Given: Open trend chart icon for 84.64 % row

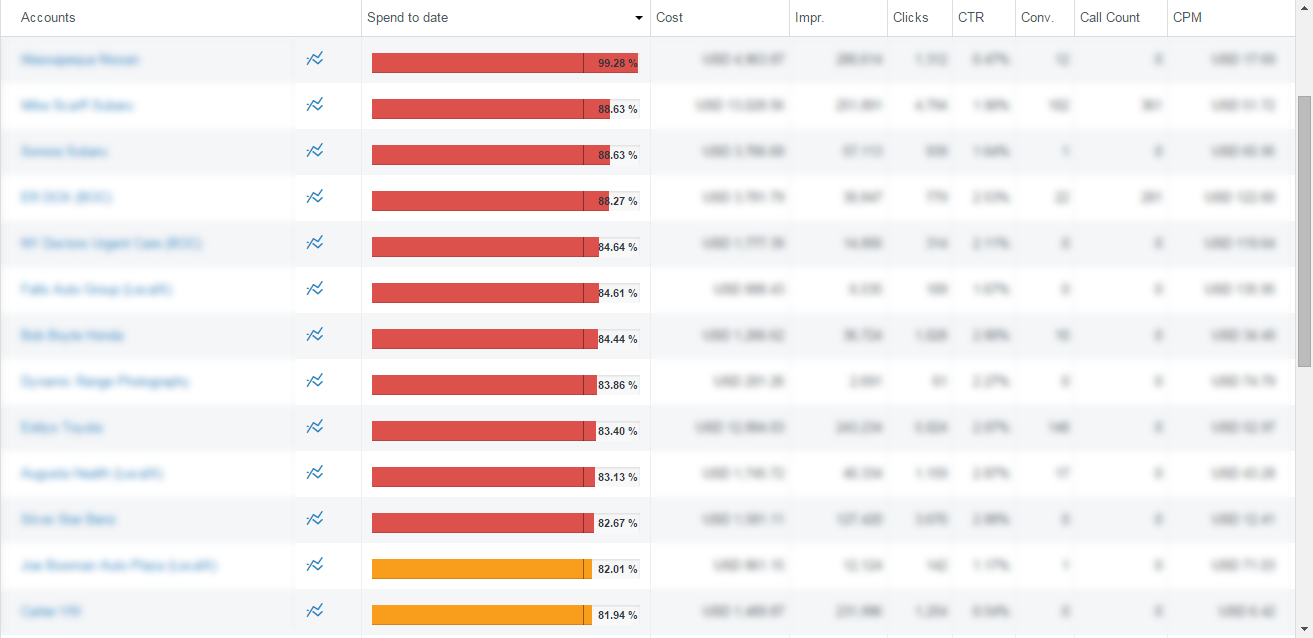Looking at the screenshot, I should [315, 243].
